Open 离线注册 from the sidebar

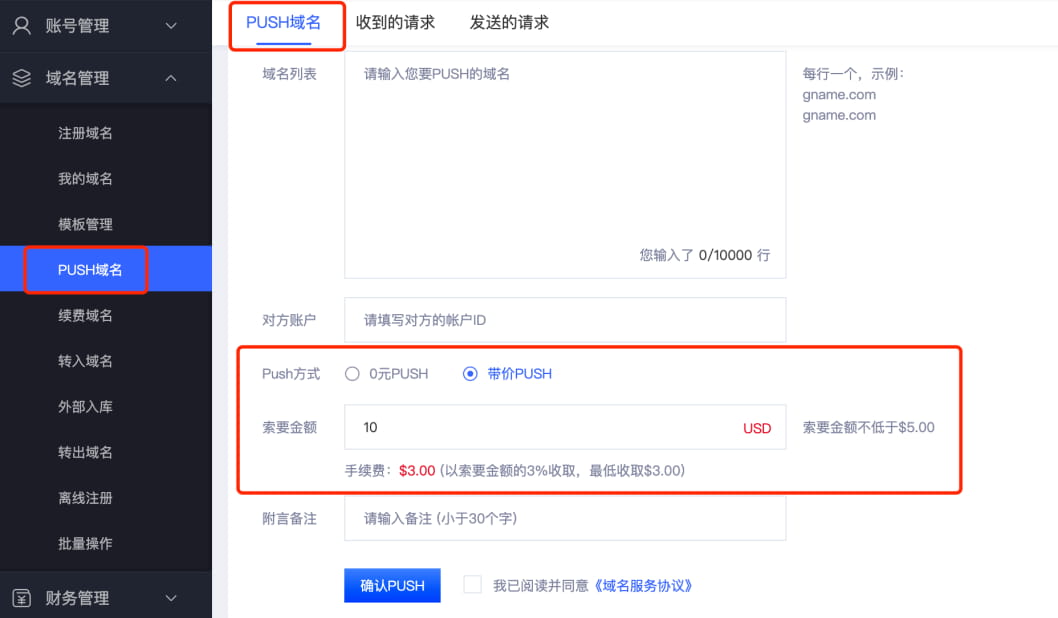pos(85,497)
